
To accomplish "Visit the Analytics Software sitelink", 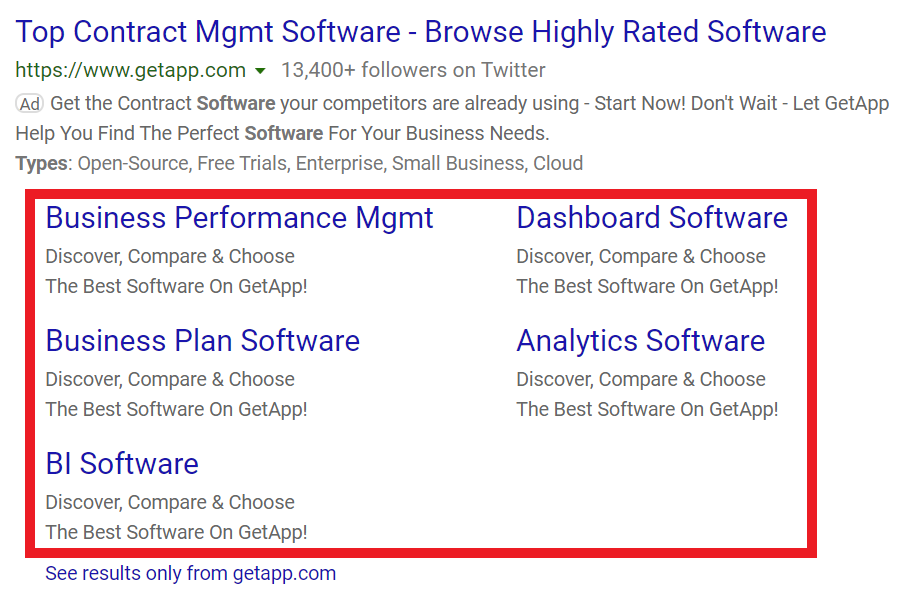I will coord(640,341).
